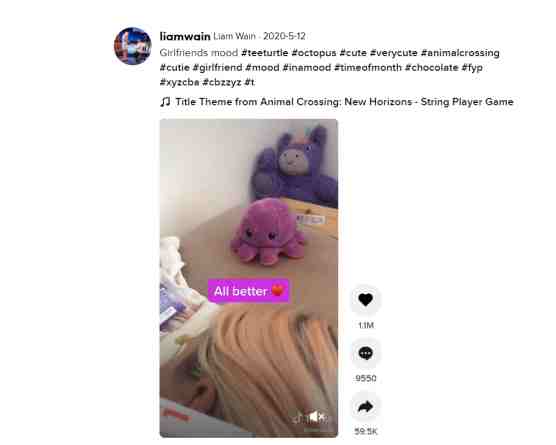Image resolution: width=556 pixels, height=445 pixels.
Task: Open the #inamood hashtag
Action: tap(307, 67)
